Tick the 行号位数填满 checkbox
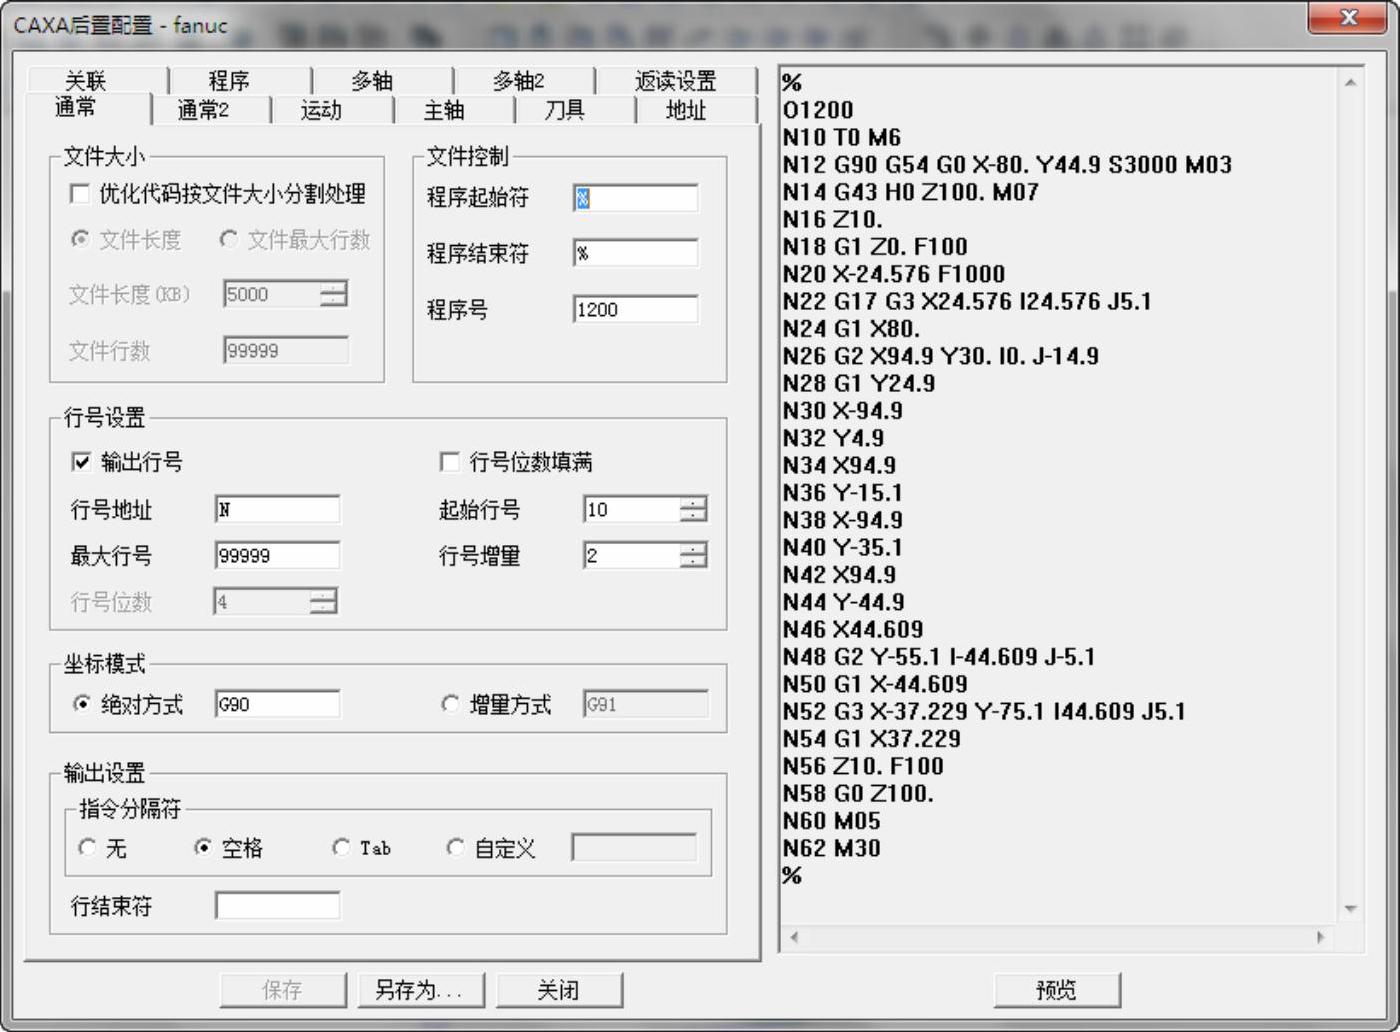This screenshot has height=1032, width=1400. coord(450,461)
